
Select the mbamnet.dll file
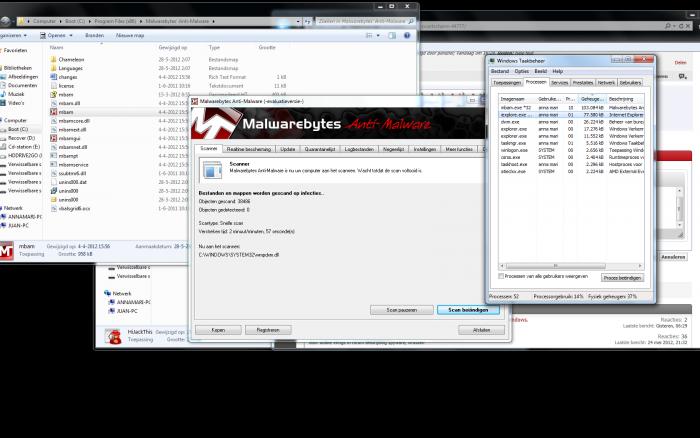click(72, 147)
